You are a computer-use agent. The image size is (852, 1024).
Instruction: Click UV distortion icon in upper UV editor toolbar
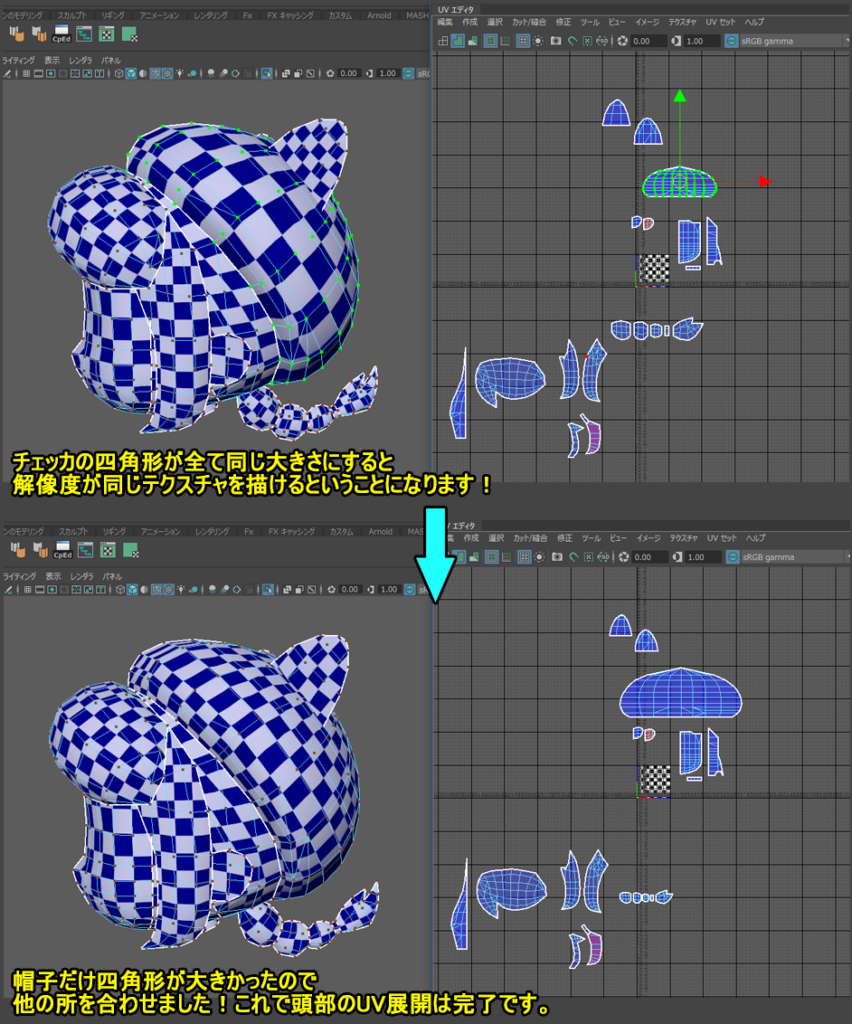pos(472,41)
